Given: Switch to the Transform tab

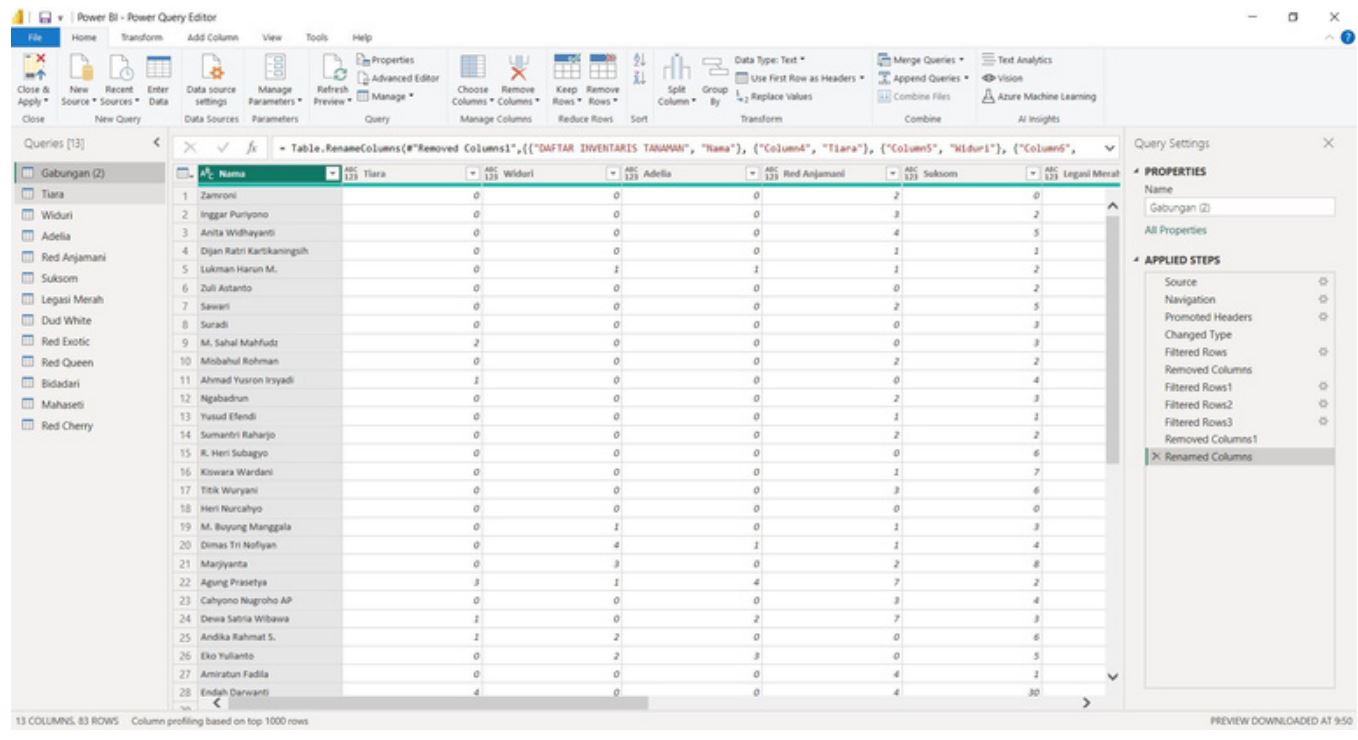Looking at the screenshot, I should click(140, 37).
